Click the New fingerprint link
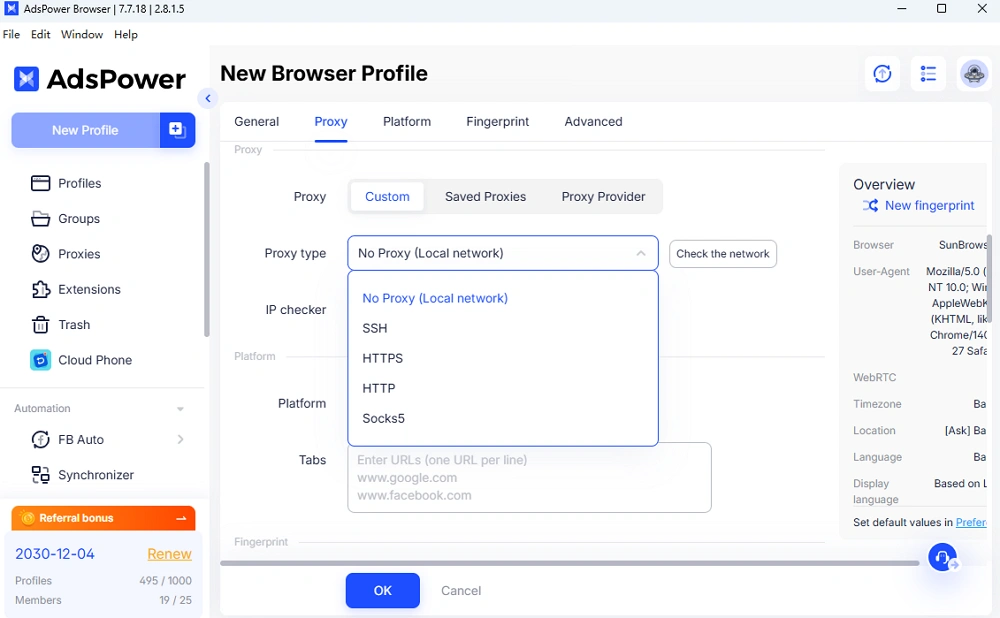Screen dimensions: 1000x618 click(929, 205)
